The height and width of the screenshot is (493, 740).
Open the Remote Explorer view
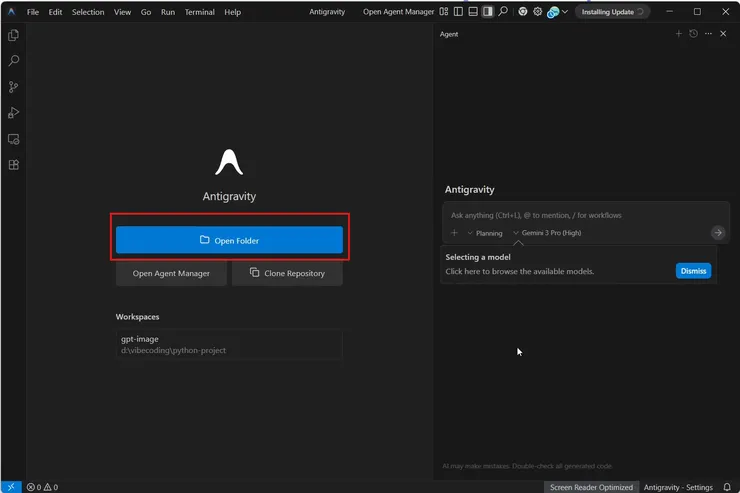coord(13,139)
